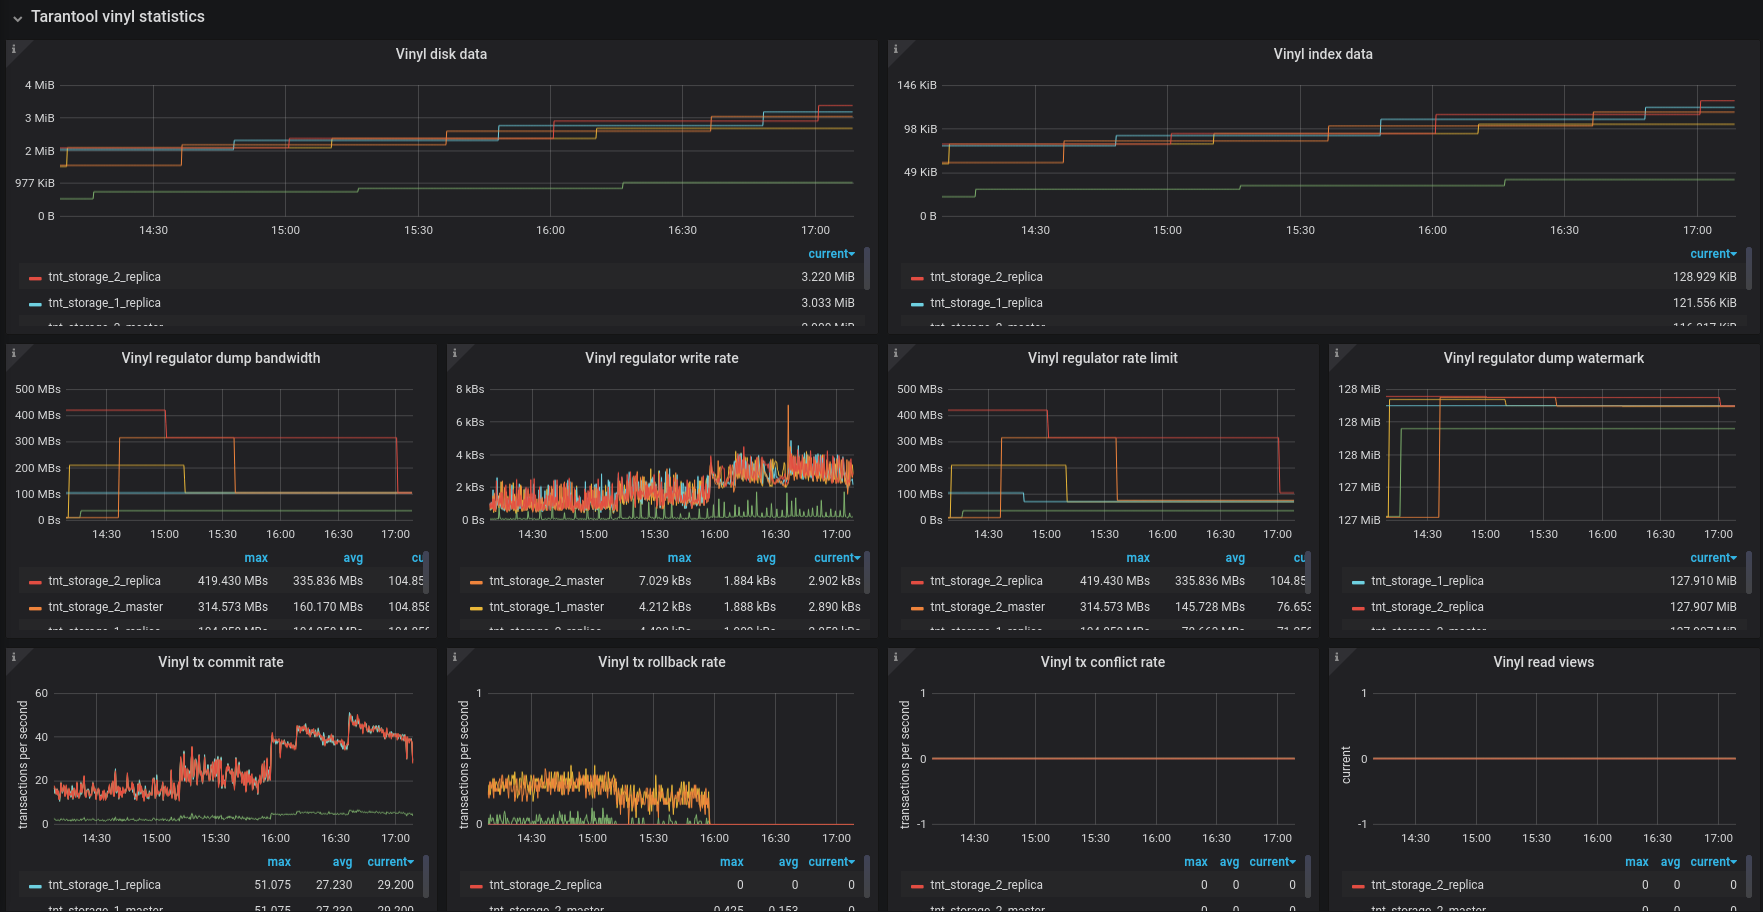Click info icon on Vinyl regulator dump watermark
This screenshot has height=912, width=1763.
tap(1336, 353)
